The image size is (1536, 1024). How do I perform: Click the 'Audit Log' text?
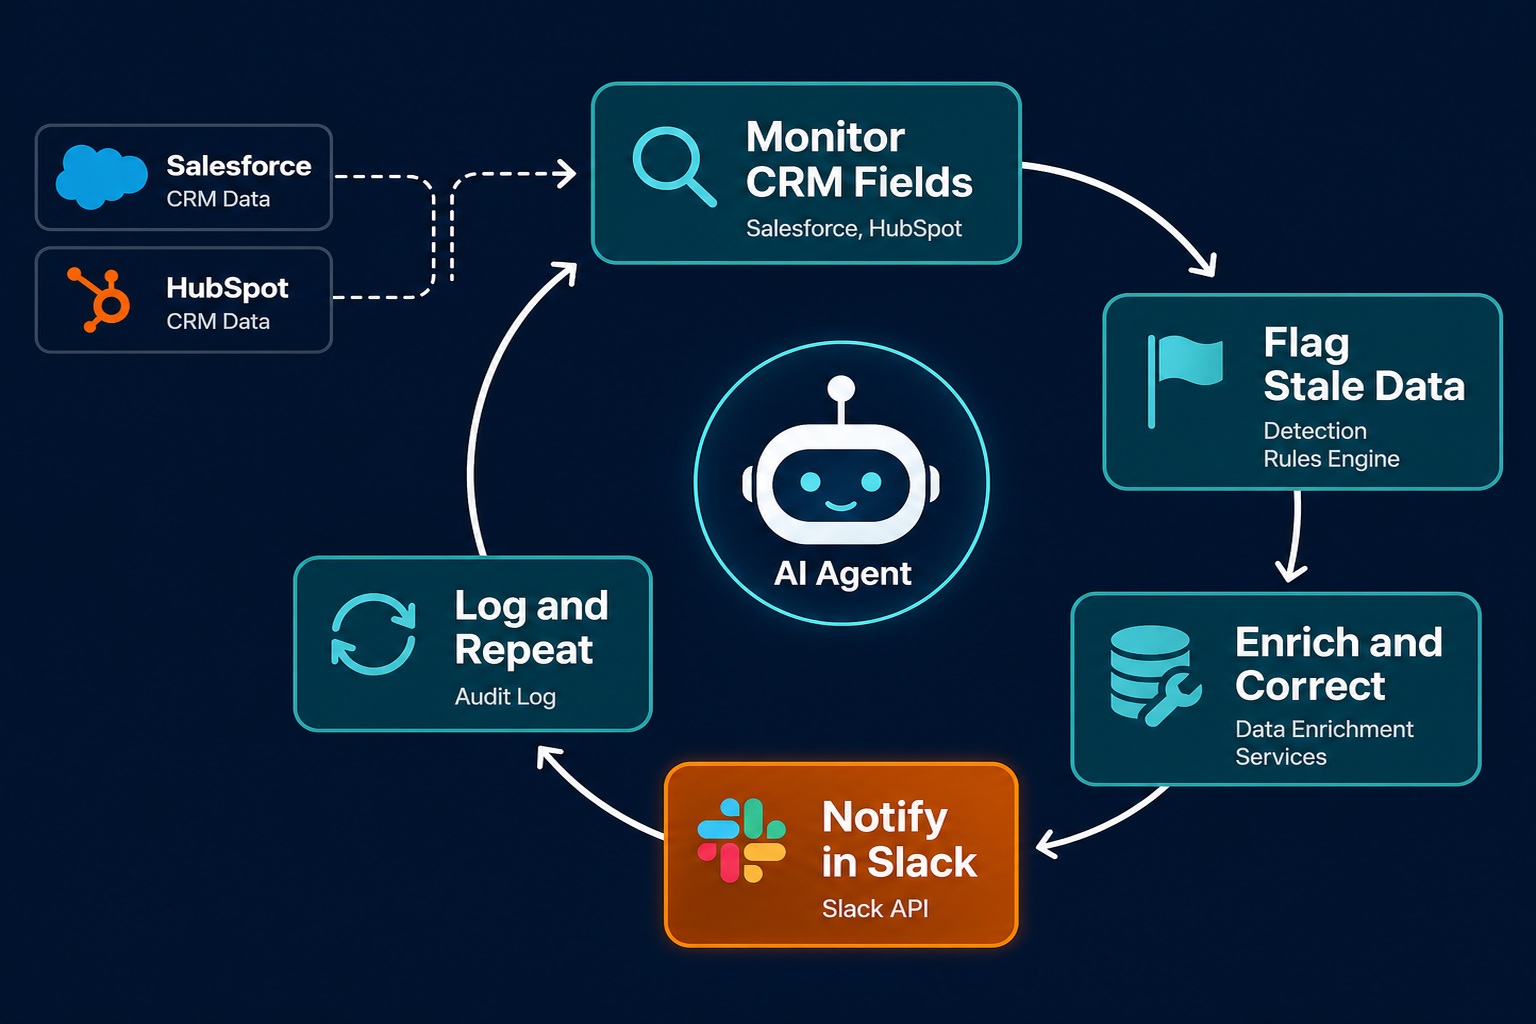[505, 697]
